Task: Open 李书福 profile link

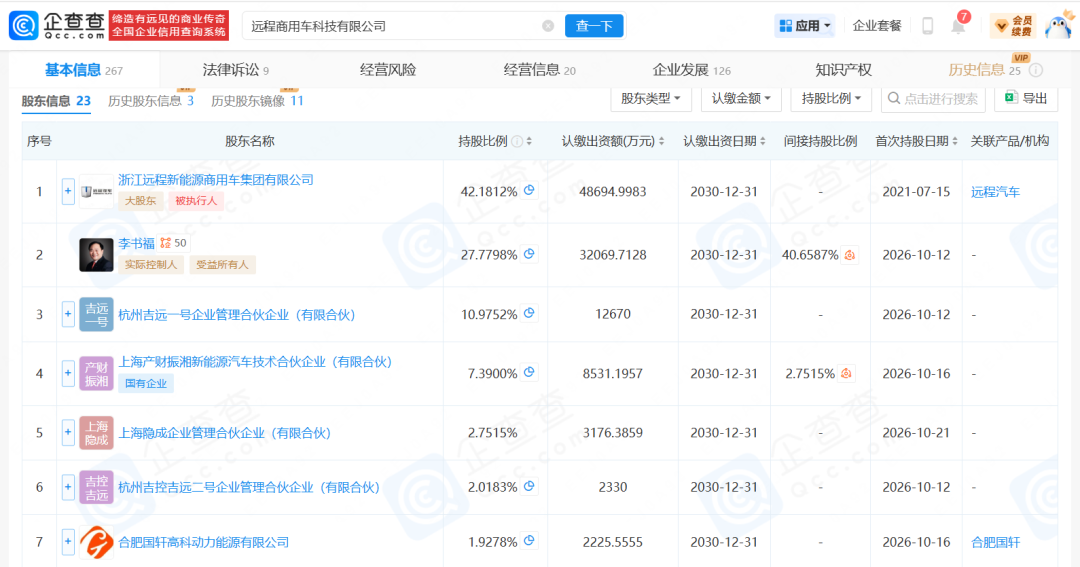Action: [136, 243]
